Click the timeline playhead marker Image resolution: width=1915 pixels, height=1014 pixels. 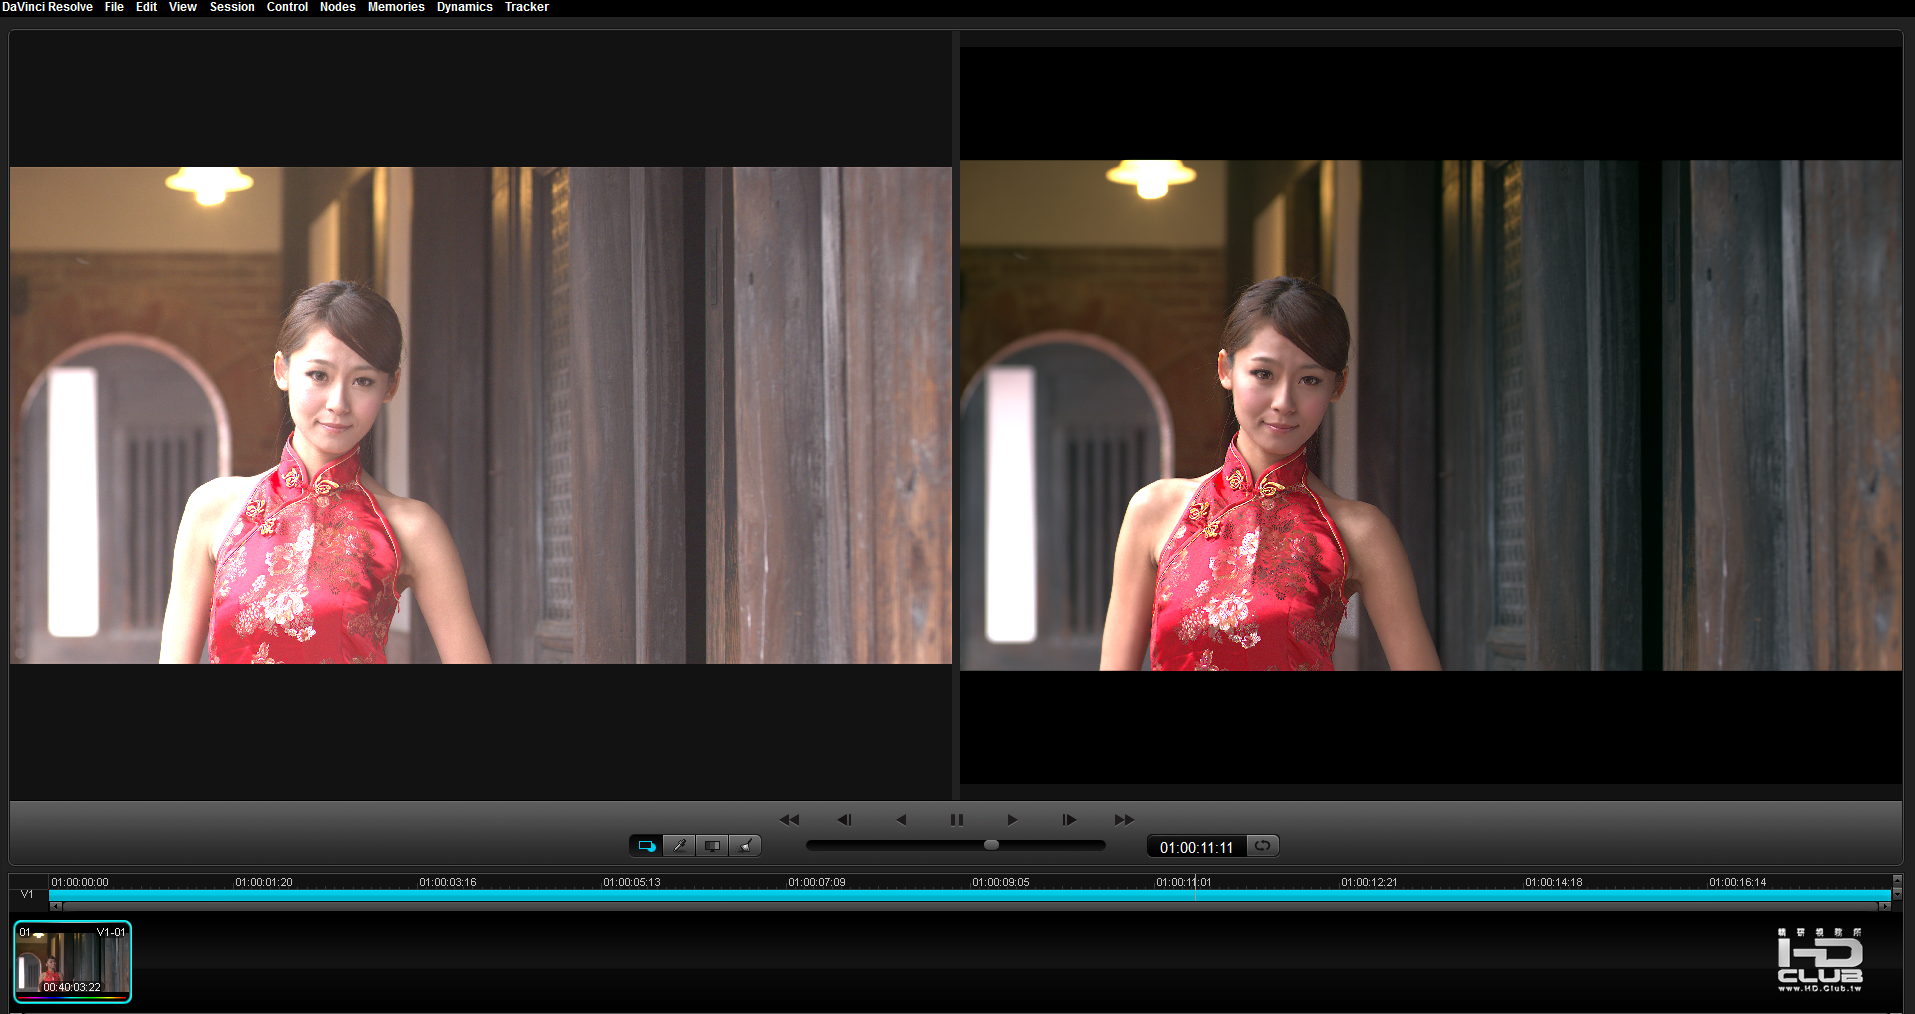1195,888
